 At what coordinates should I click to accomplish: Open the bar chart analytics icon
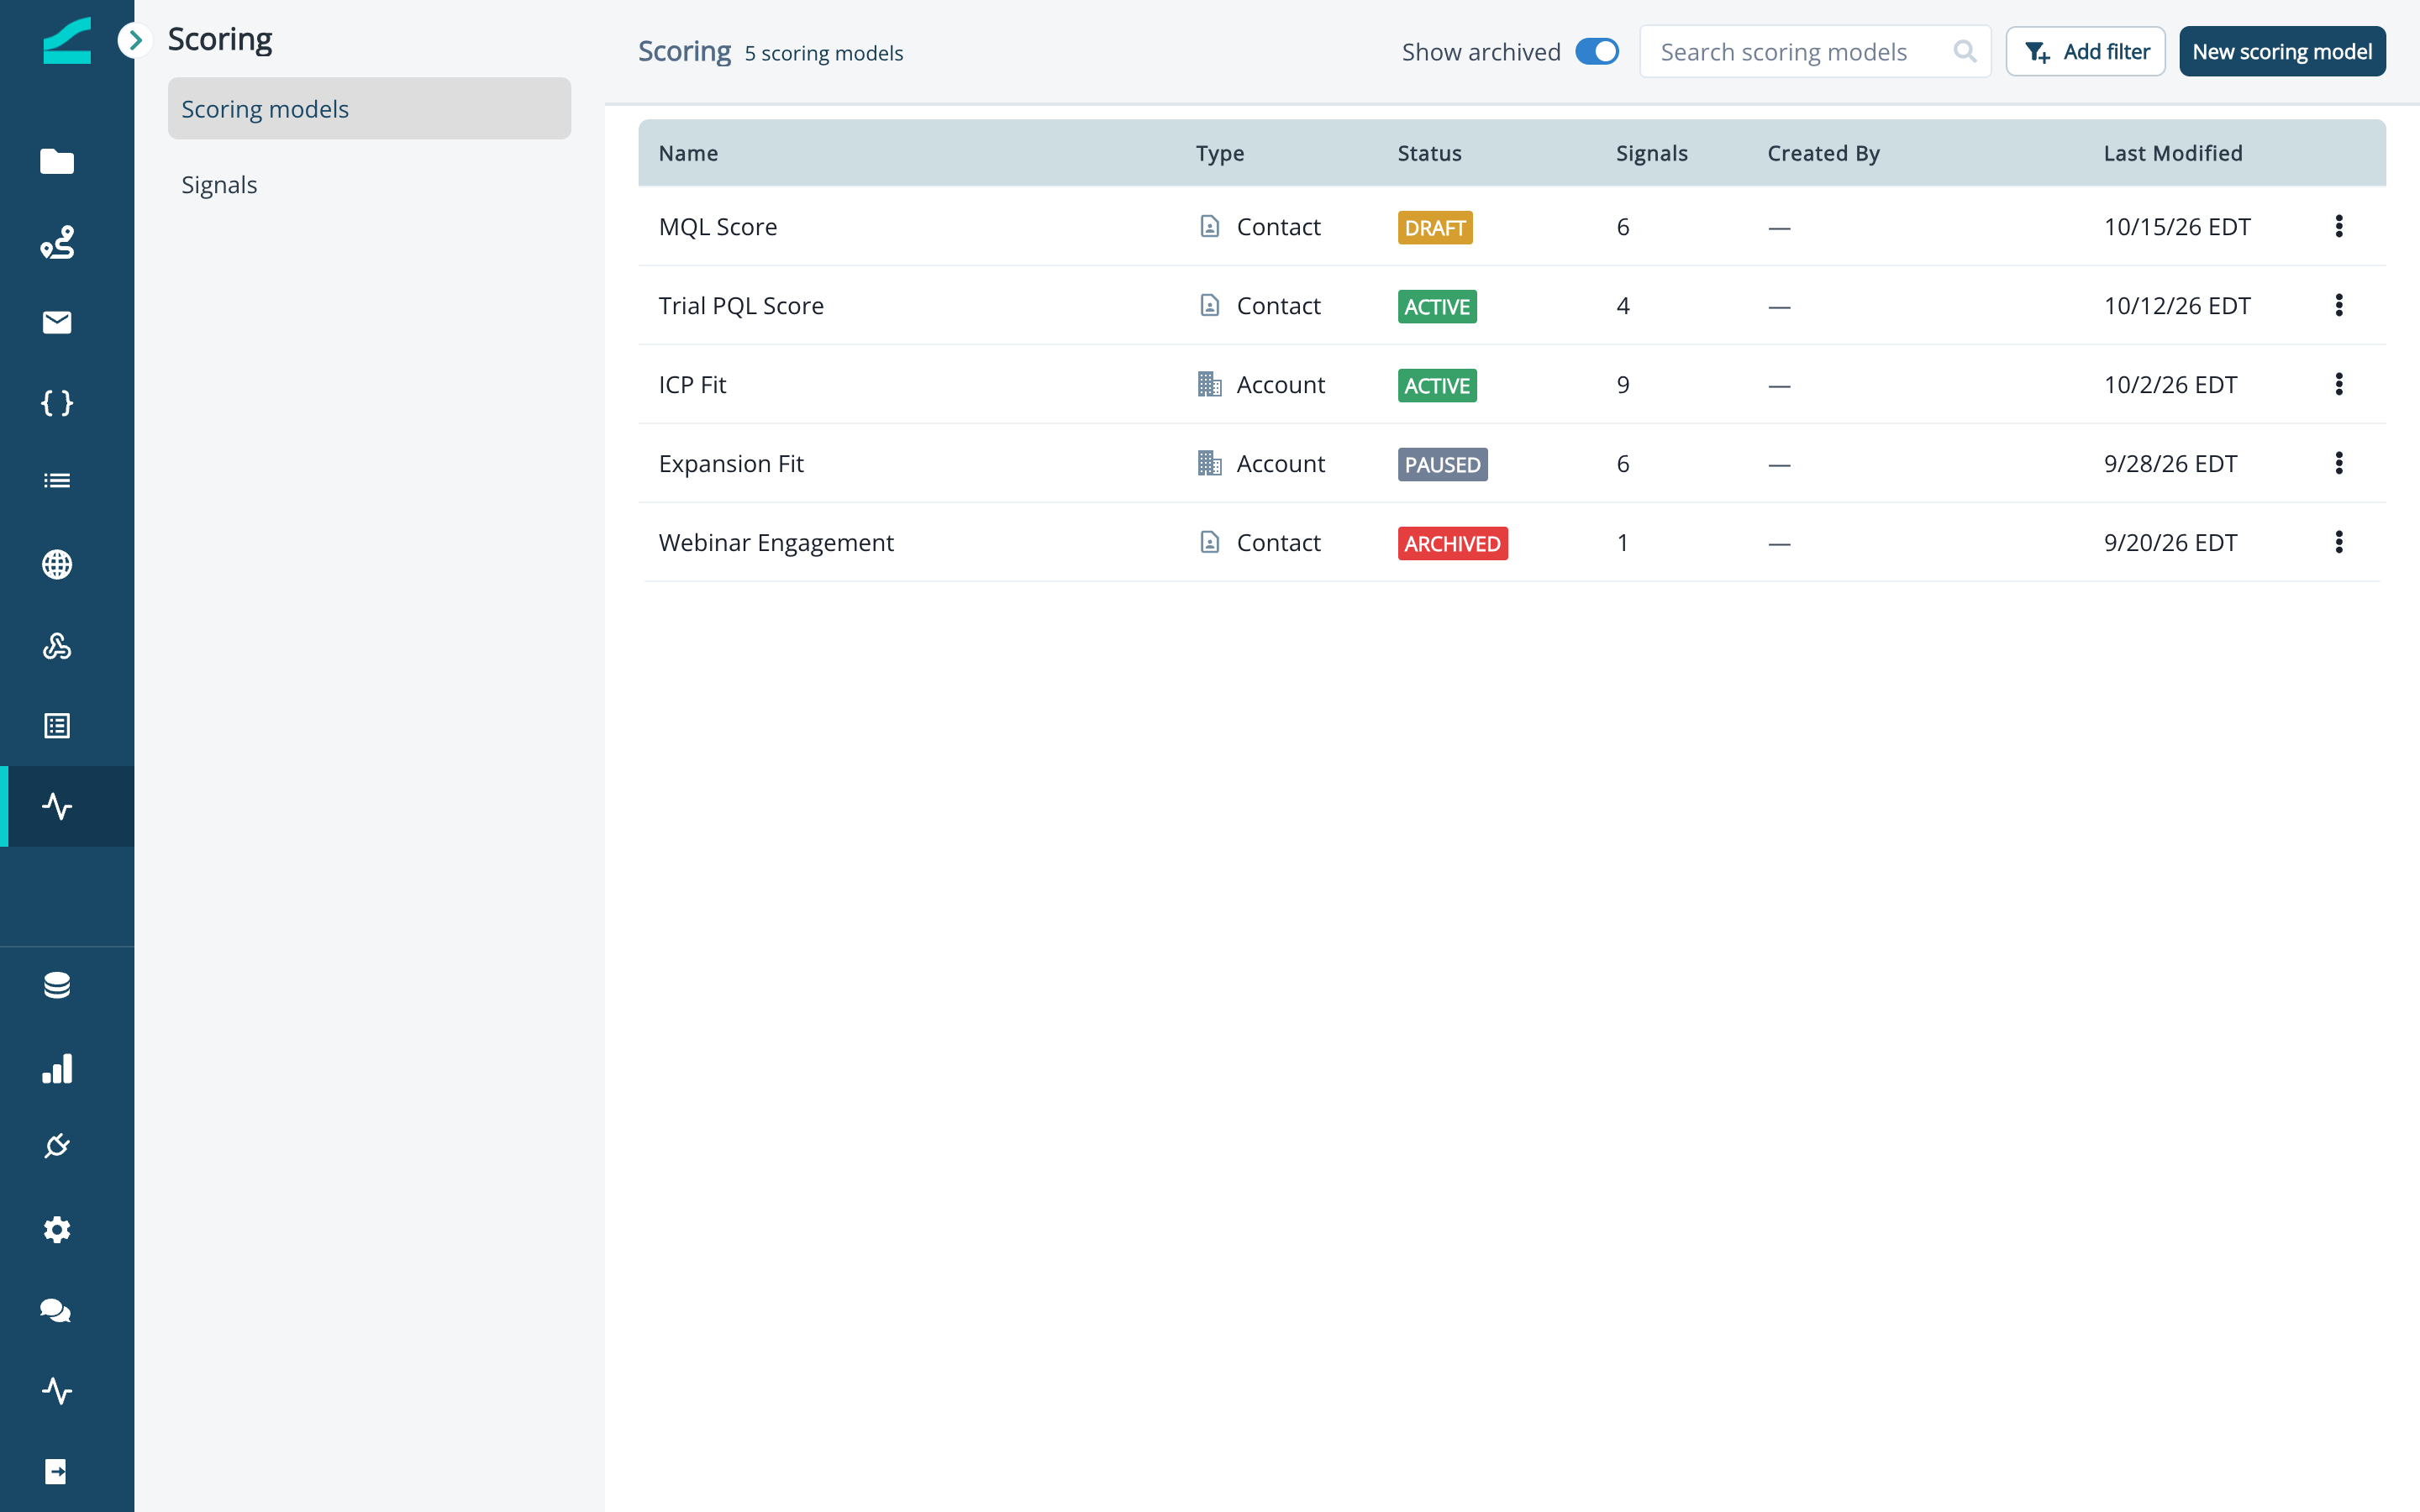(57, 1068)
